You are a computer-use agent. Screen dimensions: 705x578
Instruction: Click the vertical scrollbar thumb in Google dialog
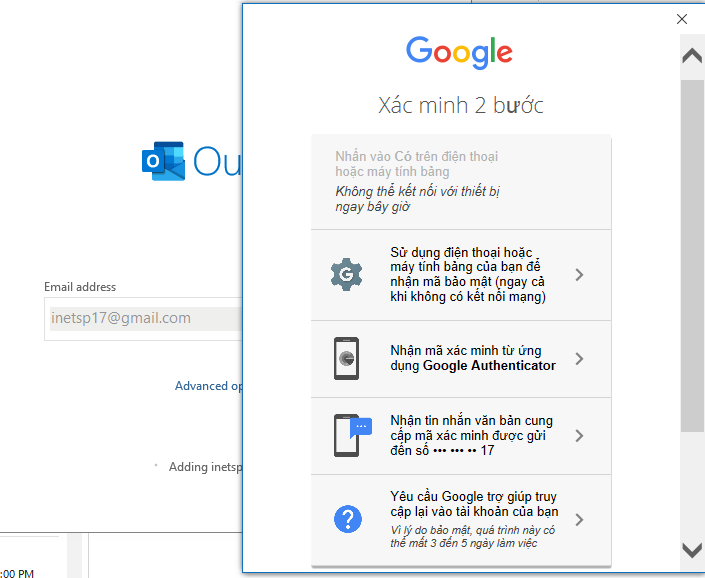point(692,256)
